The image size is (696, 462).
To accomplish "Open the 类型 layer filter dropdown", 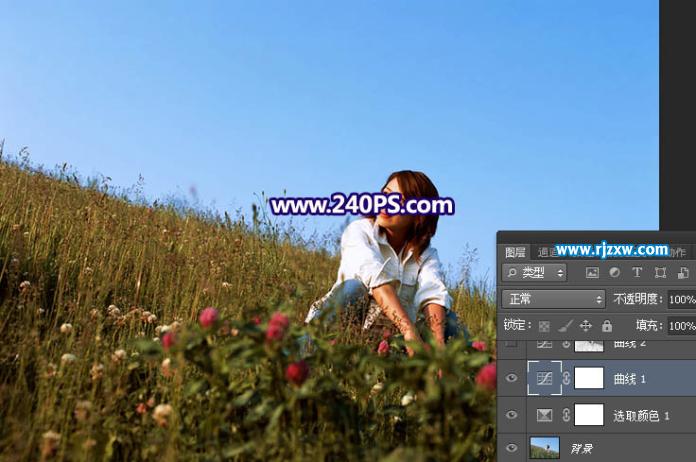I will (534, 272).
